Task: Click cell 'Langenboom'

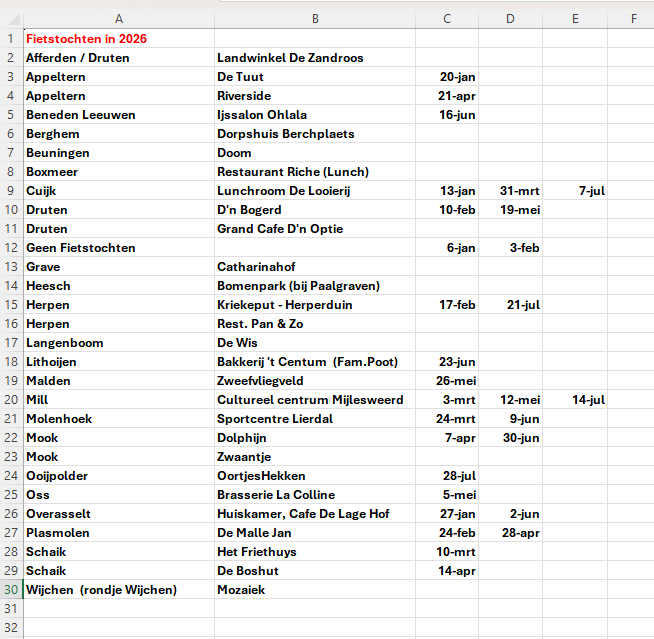Action: (119, 342)
